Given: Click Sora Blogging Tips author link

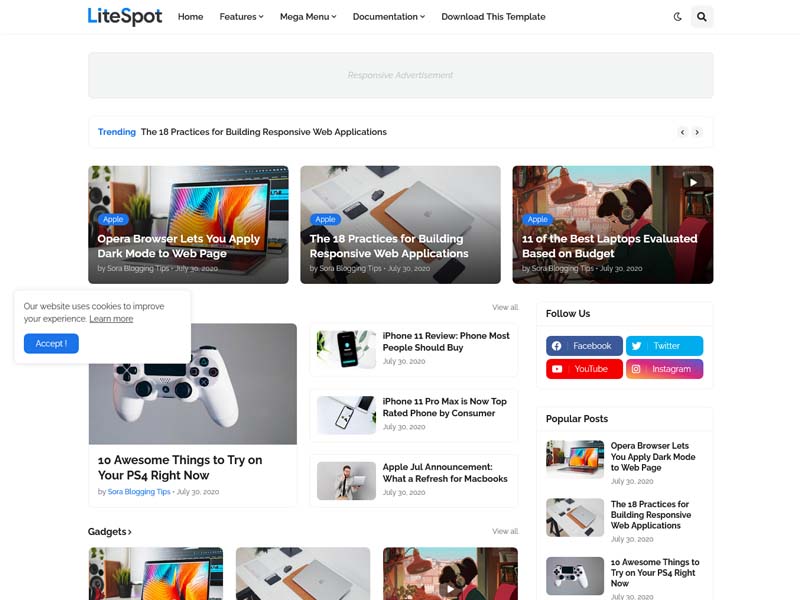Looking at the screenshot, I should (x=139, y=492).
